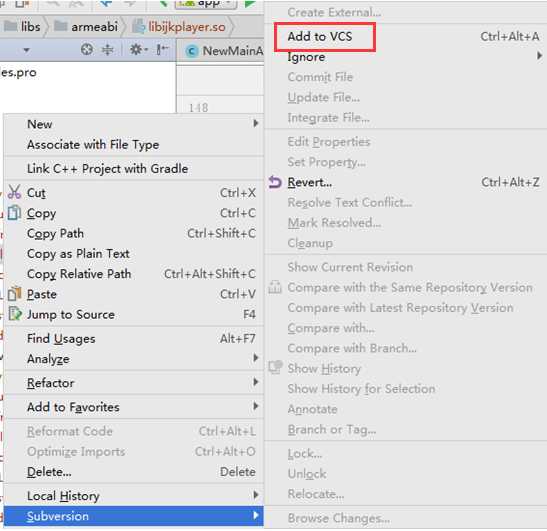Viewport: 547px width, 531px height.
Task: Click line number 148 in editor gutter
Action: (198, 107)
